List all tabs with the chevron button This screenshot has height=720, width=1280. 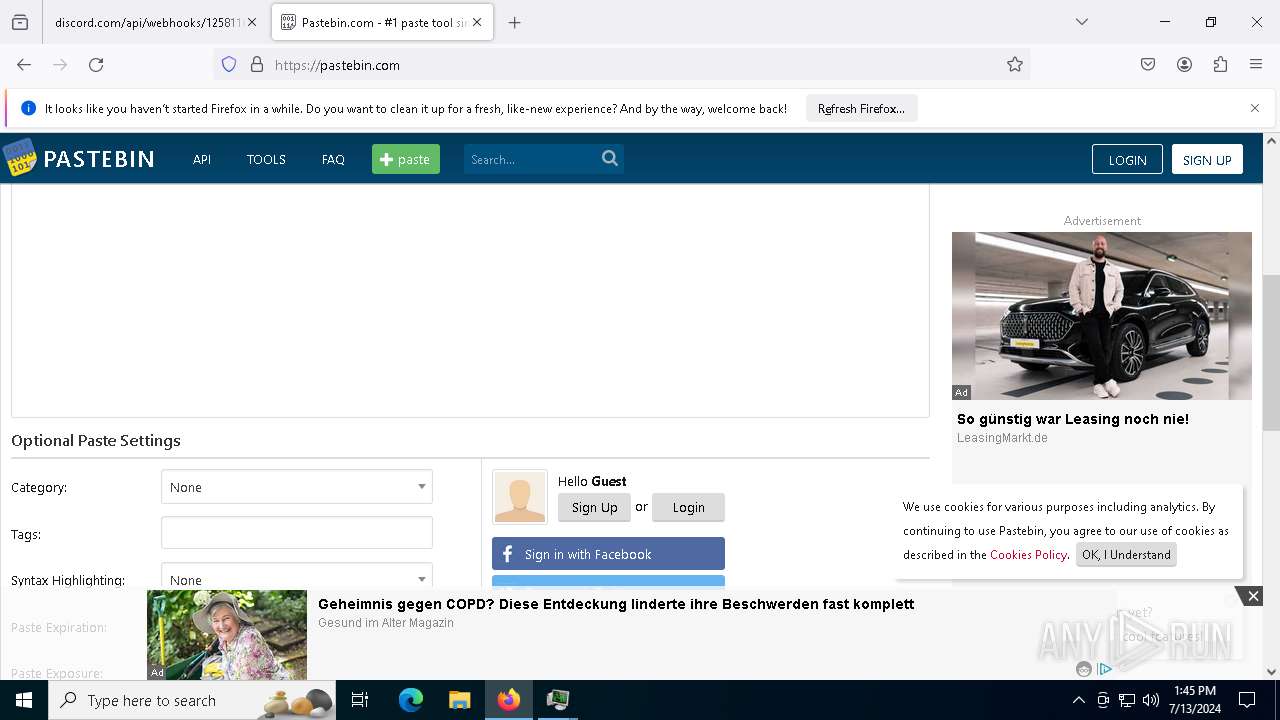click(x=1082, y=22)
